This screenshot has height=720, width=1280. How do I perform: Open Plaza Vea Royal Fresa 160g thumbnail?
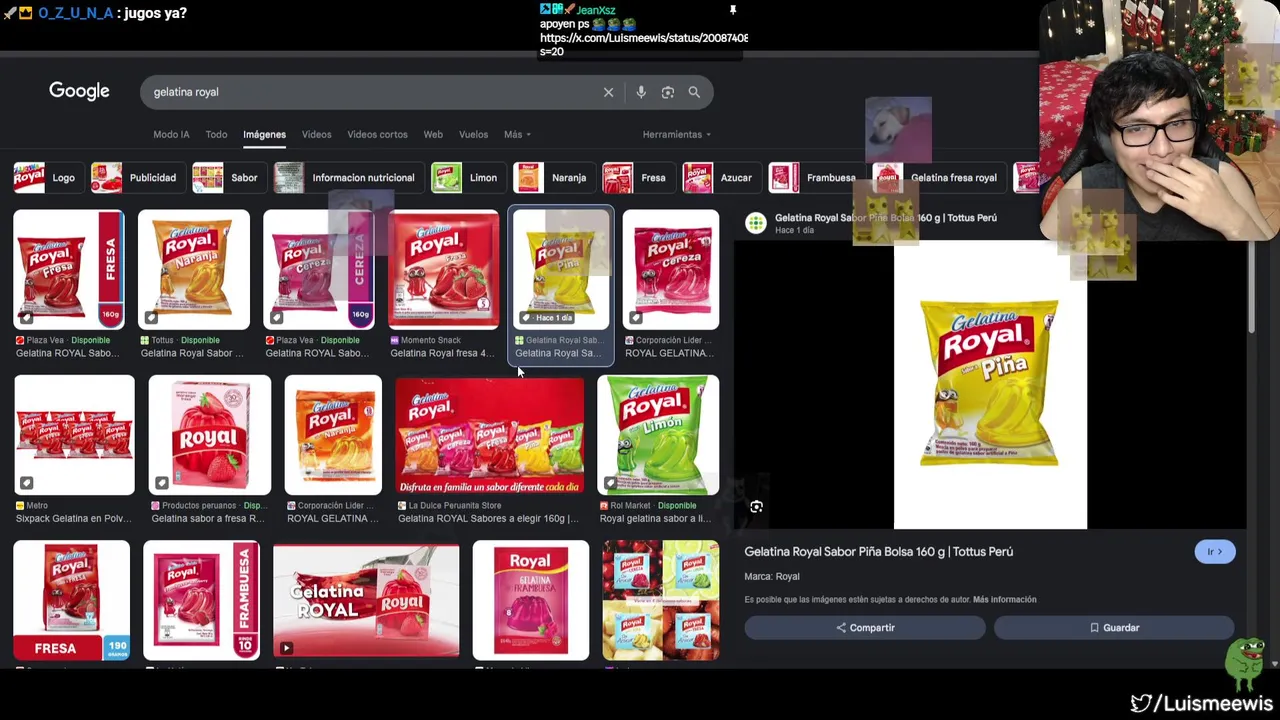click(x=69, y=270)
